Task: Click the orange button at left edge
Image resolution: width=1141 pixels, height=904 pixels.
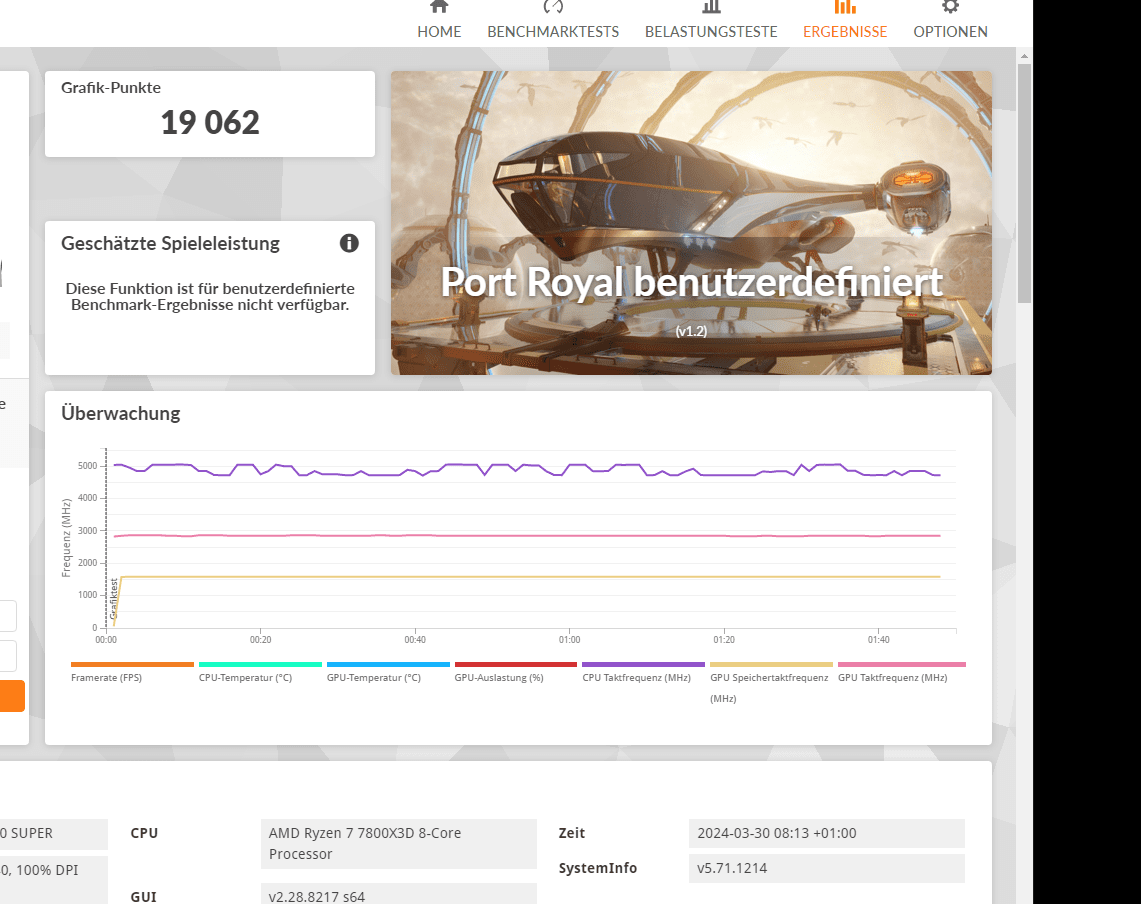Action: (12, 696)
